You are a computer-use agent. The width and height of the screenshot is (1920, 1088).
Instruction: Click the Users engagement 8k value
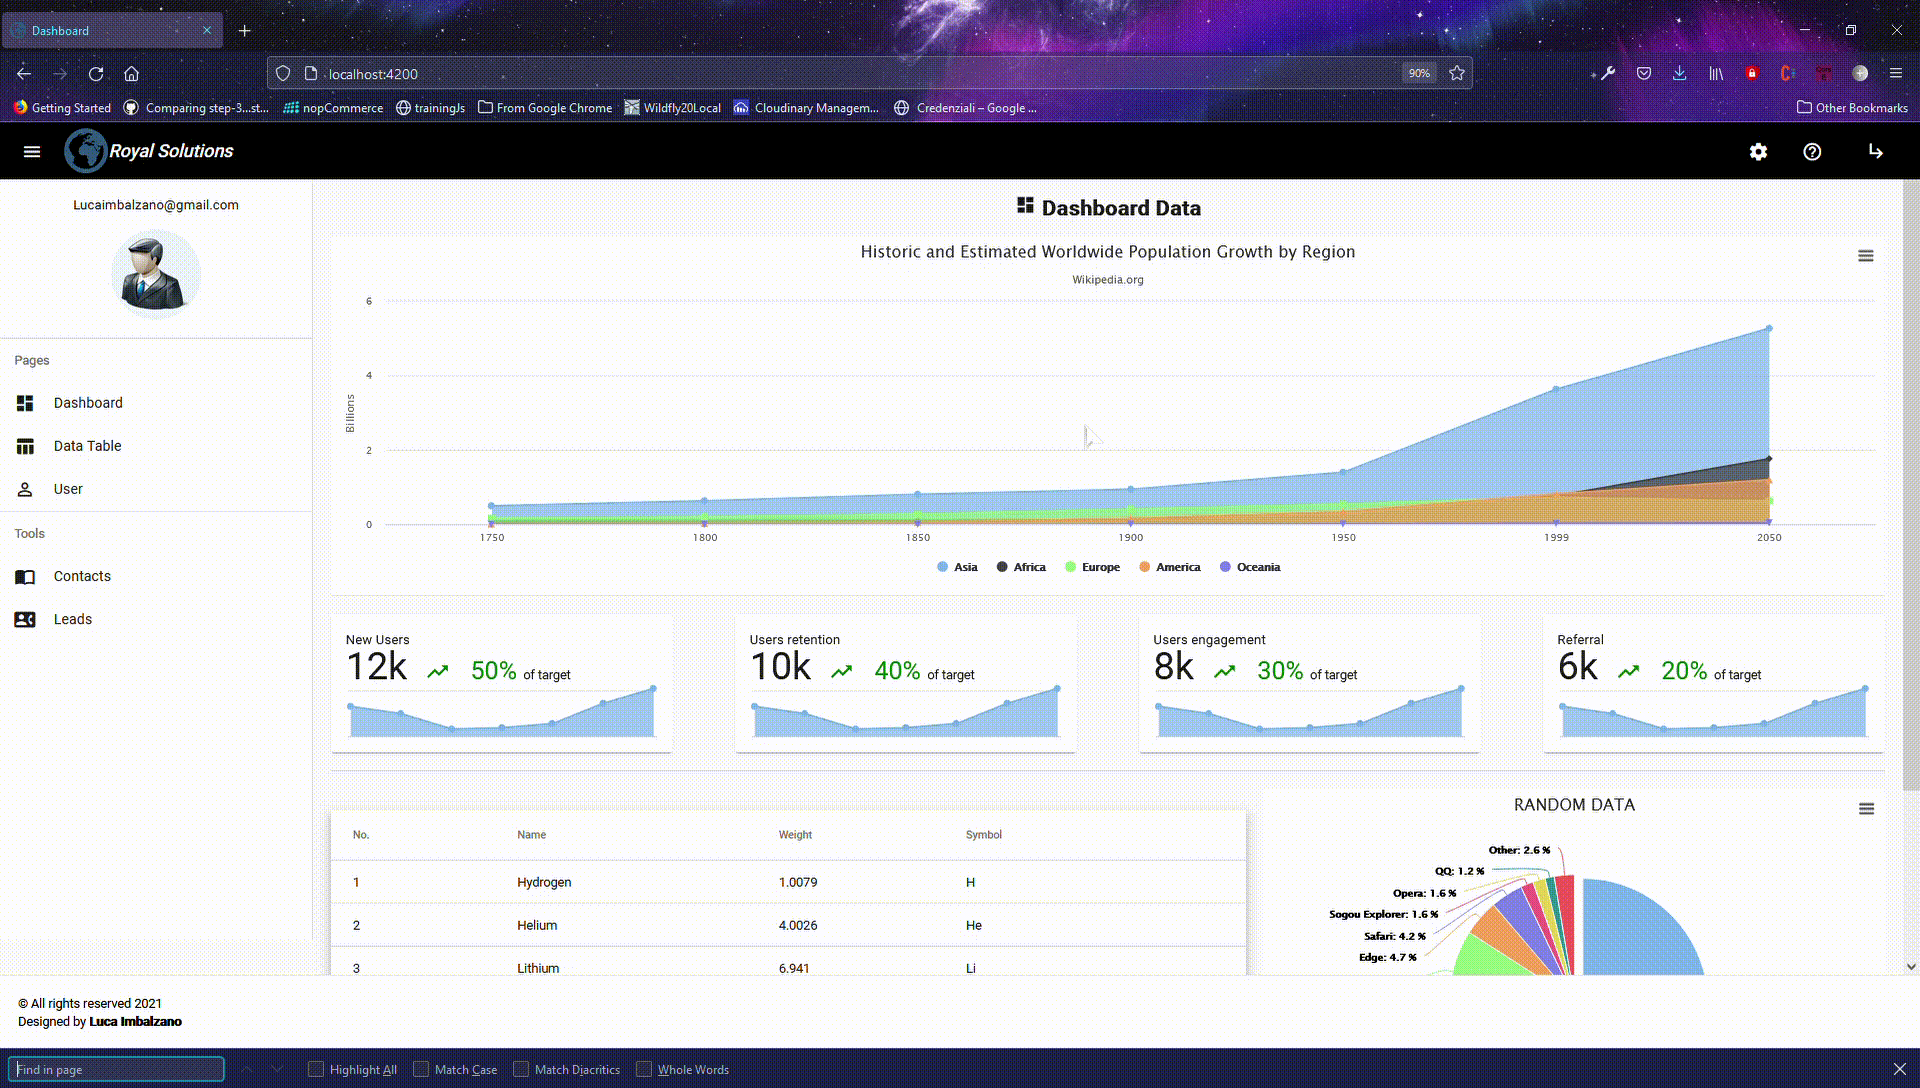1174,667
